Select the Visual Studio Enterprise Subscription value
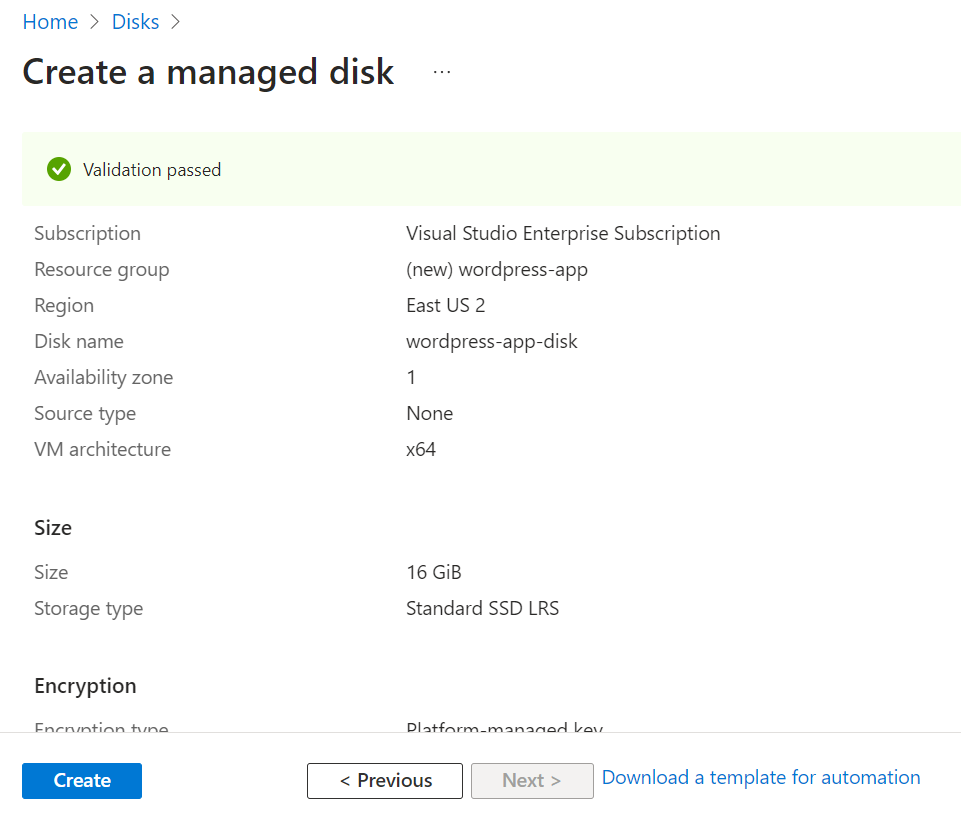 [563, 234]
